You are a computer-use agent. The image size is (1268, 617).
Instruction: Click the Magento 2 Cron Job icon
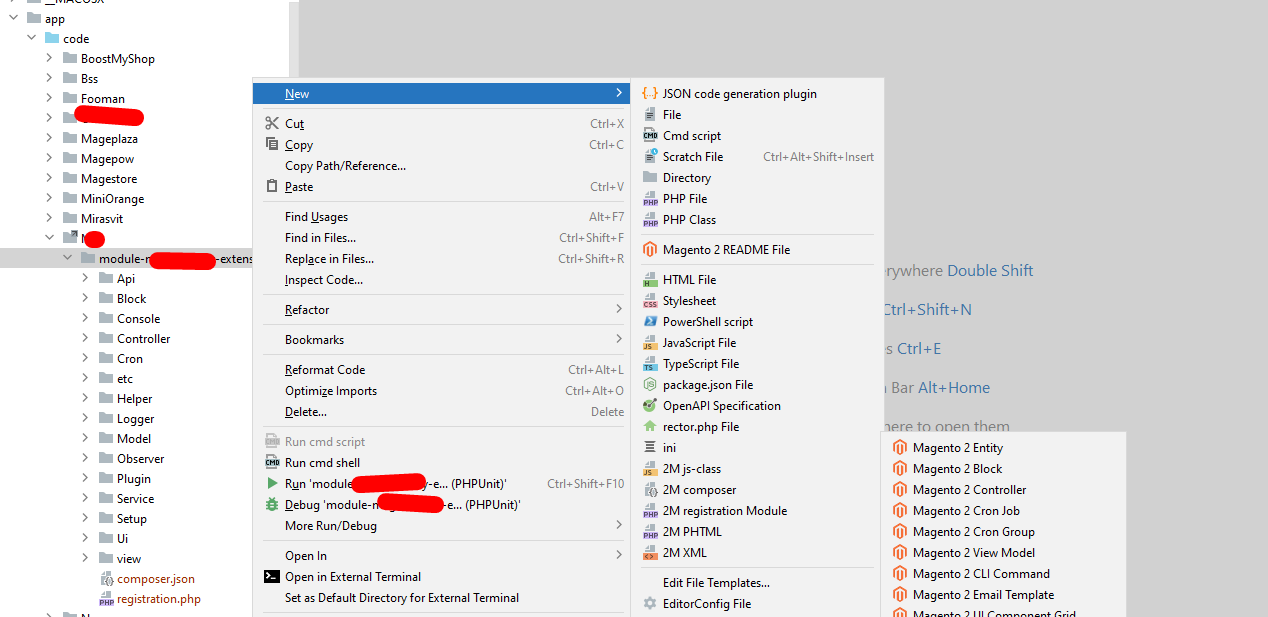pyautogui.click(x=900, y=510)
